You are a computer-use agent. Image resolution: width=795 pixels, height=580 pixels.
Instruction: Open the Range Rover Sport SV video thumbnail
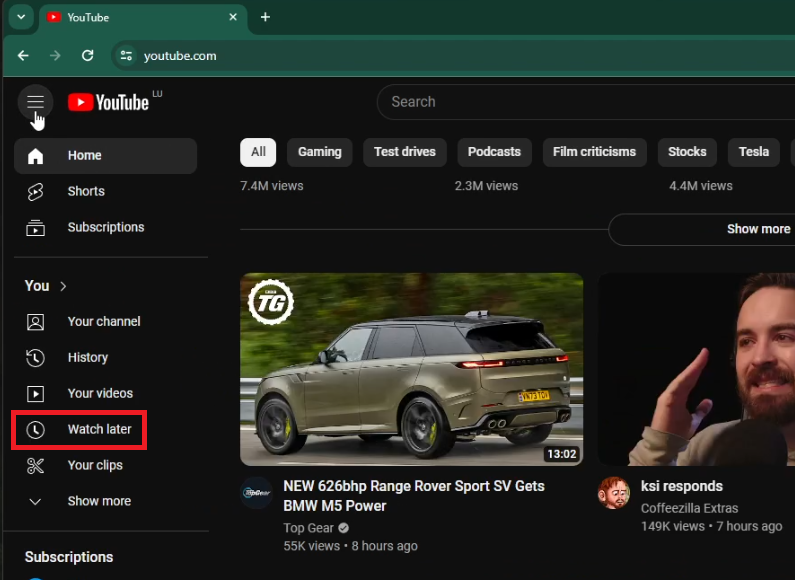[411, 369]
